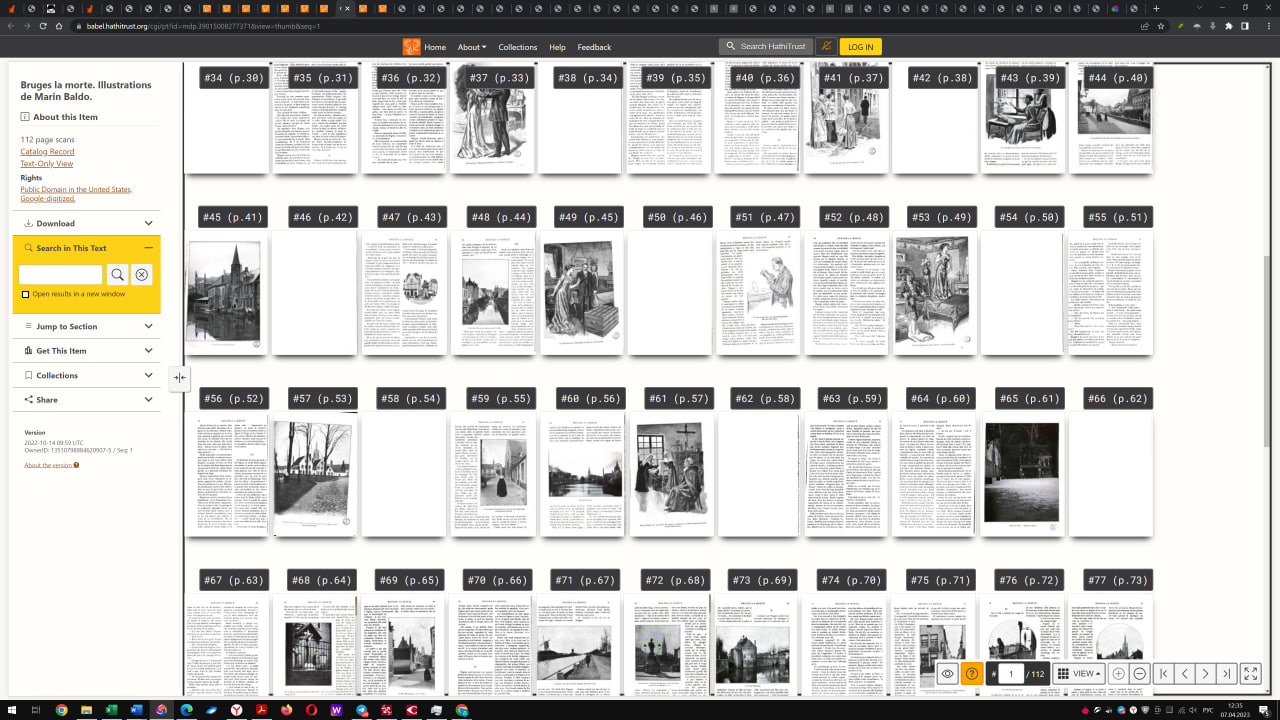Open the VIEW mode dropdown
The image size is (1280, 720).
coord(1081,674)
